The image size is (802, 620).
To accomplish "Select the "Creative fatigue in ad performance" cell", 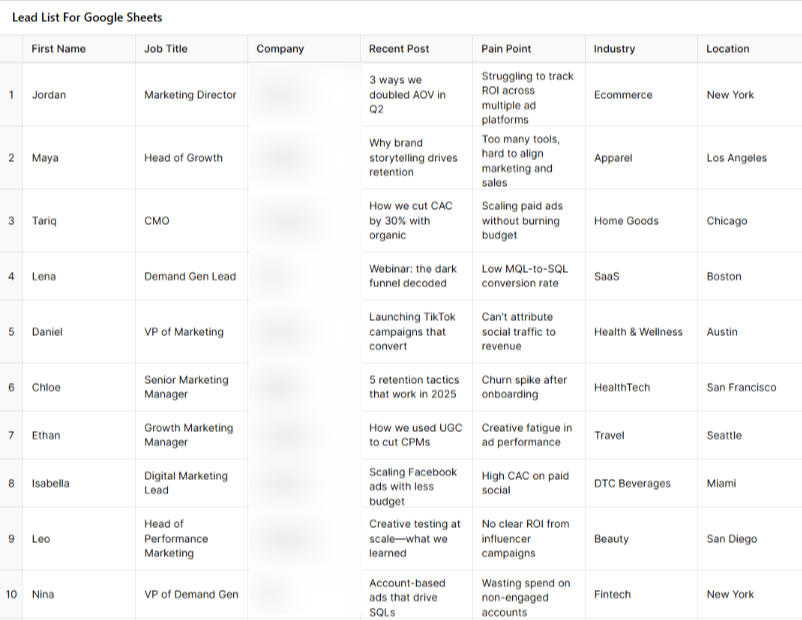I will click(x=527, y=435).
